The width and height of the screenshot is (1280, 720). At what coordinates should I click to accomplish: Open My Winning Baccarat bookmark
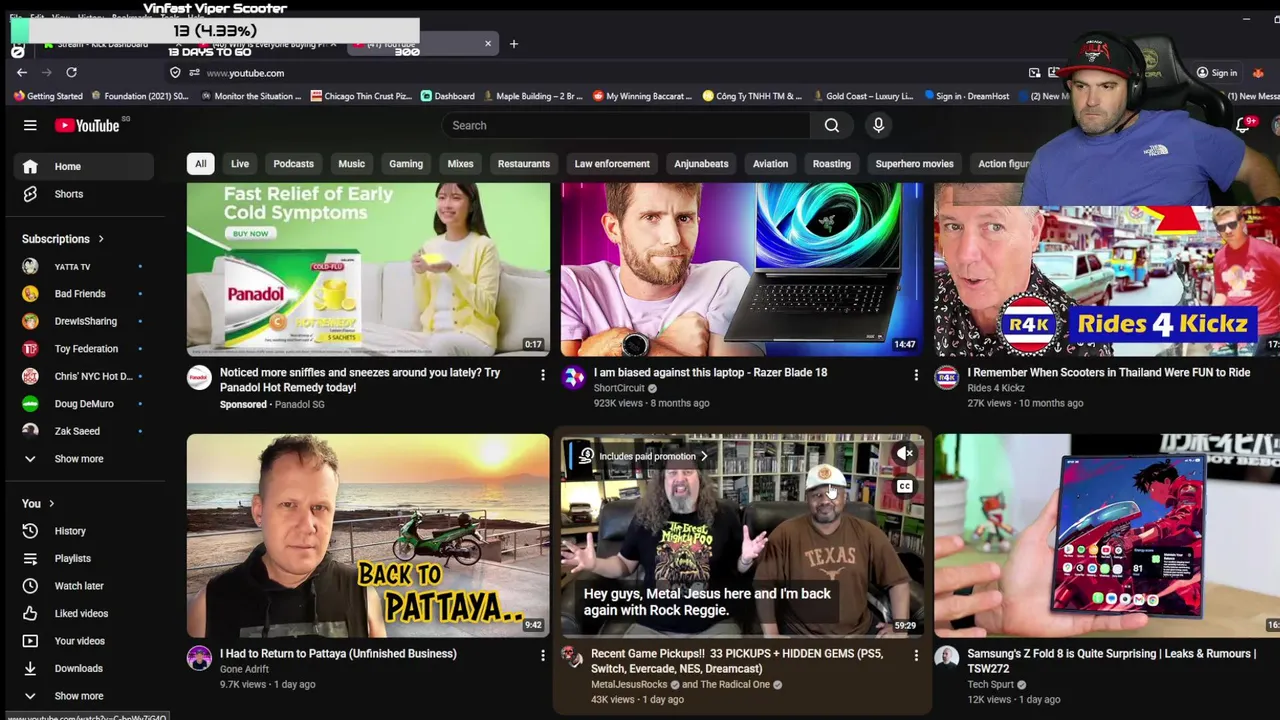pos(642,96)
